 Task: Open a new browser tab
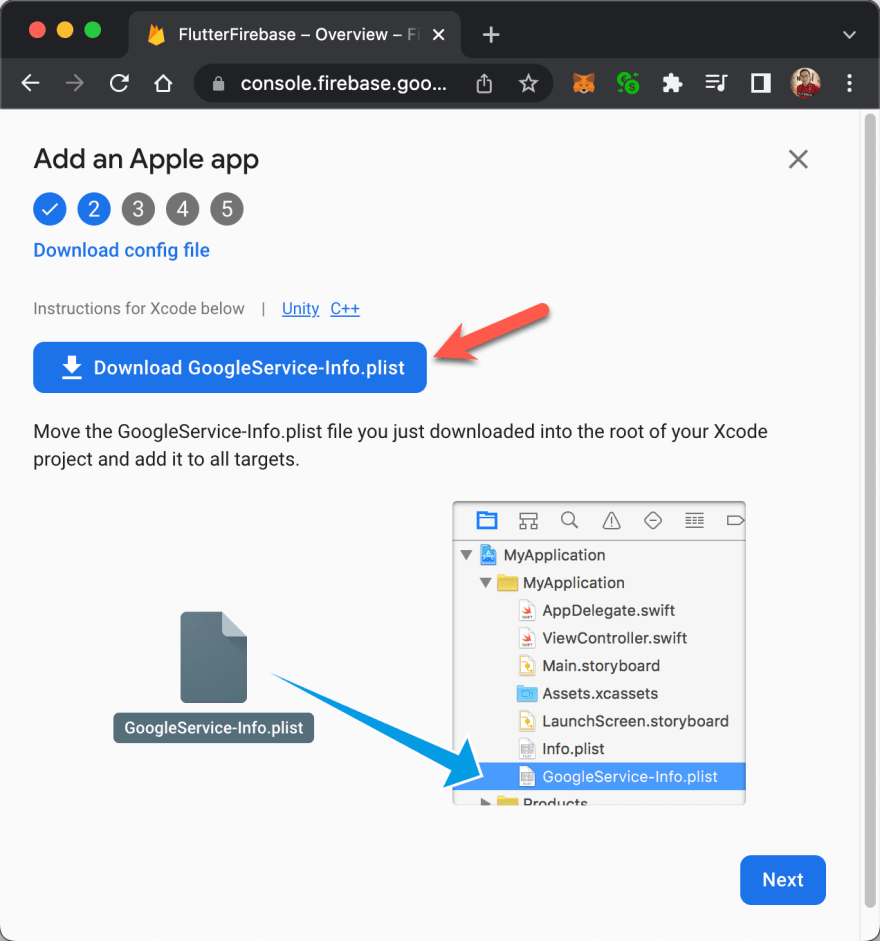[x=491, y=35]
